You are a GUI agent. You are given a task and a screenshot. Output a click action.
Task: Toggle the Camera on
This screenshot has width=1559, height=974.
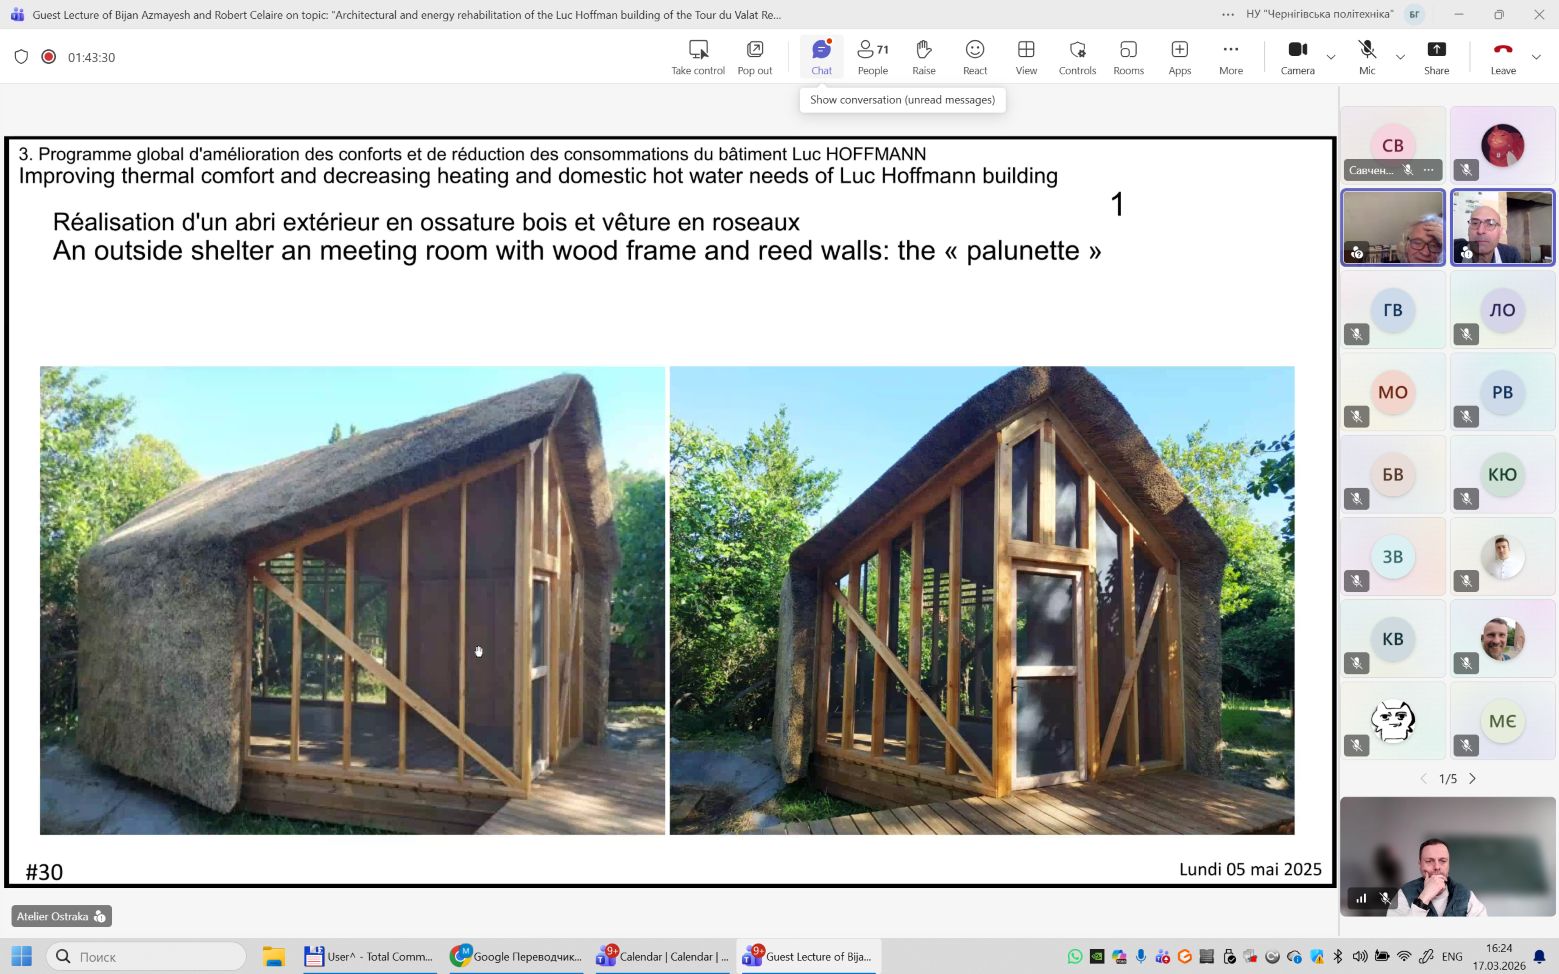[1297, 57]
